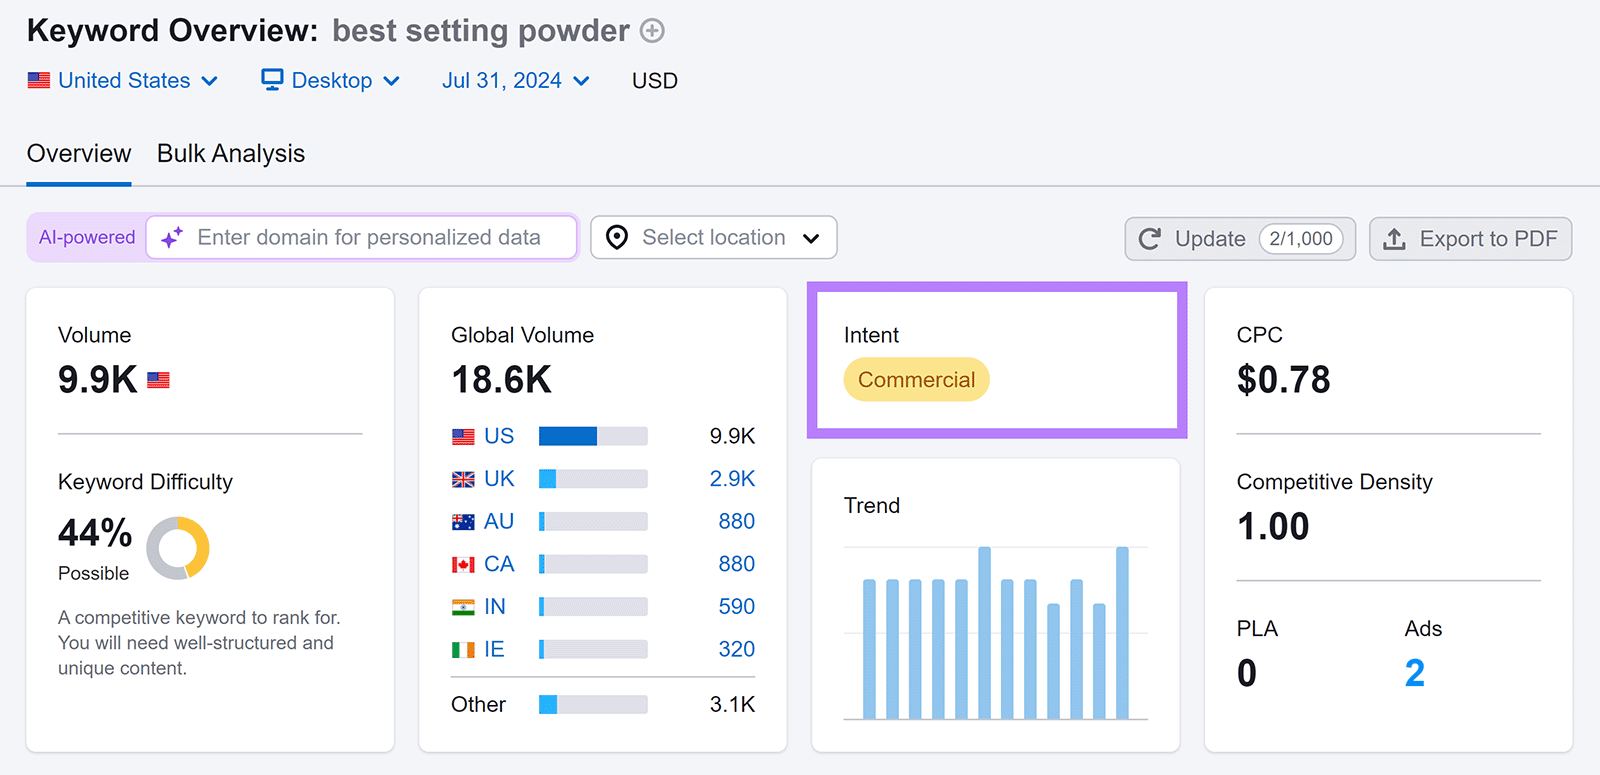The image size is (1600, 775).
Task: Click the Trend bar chart
Action: [996, 633]
